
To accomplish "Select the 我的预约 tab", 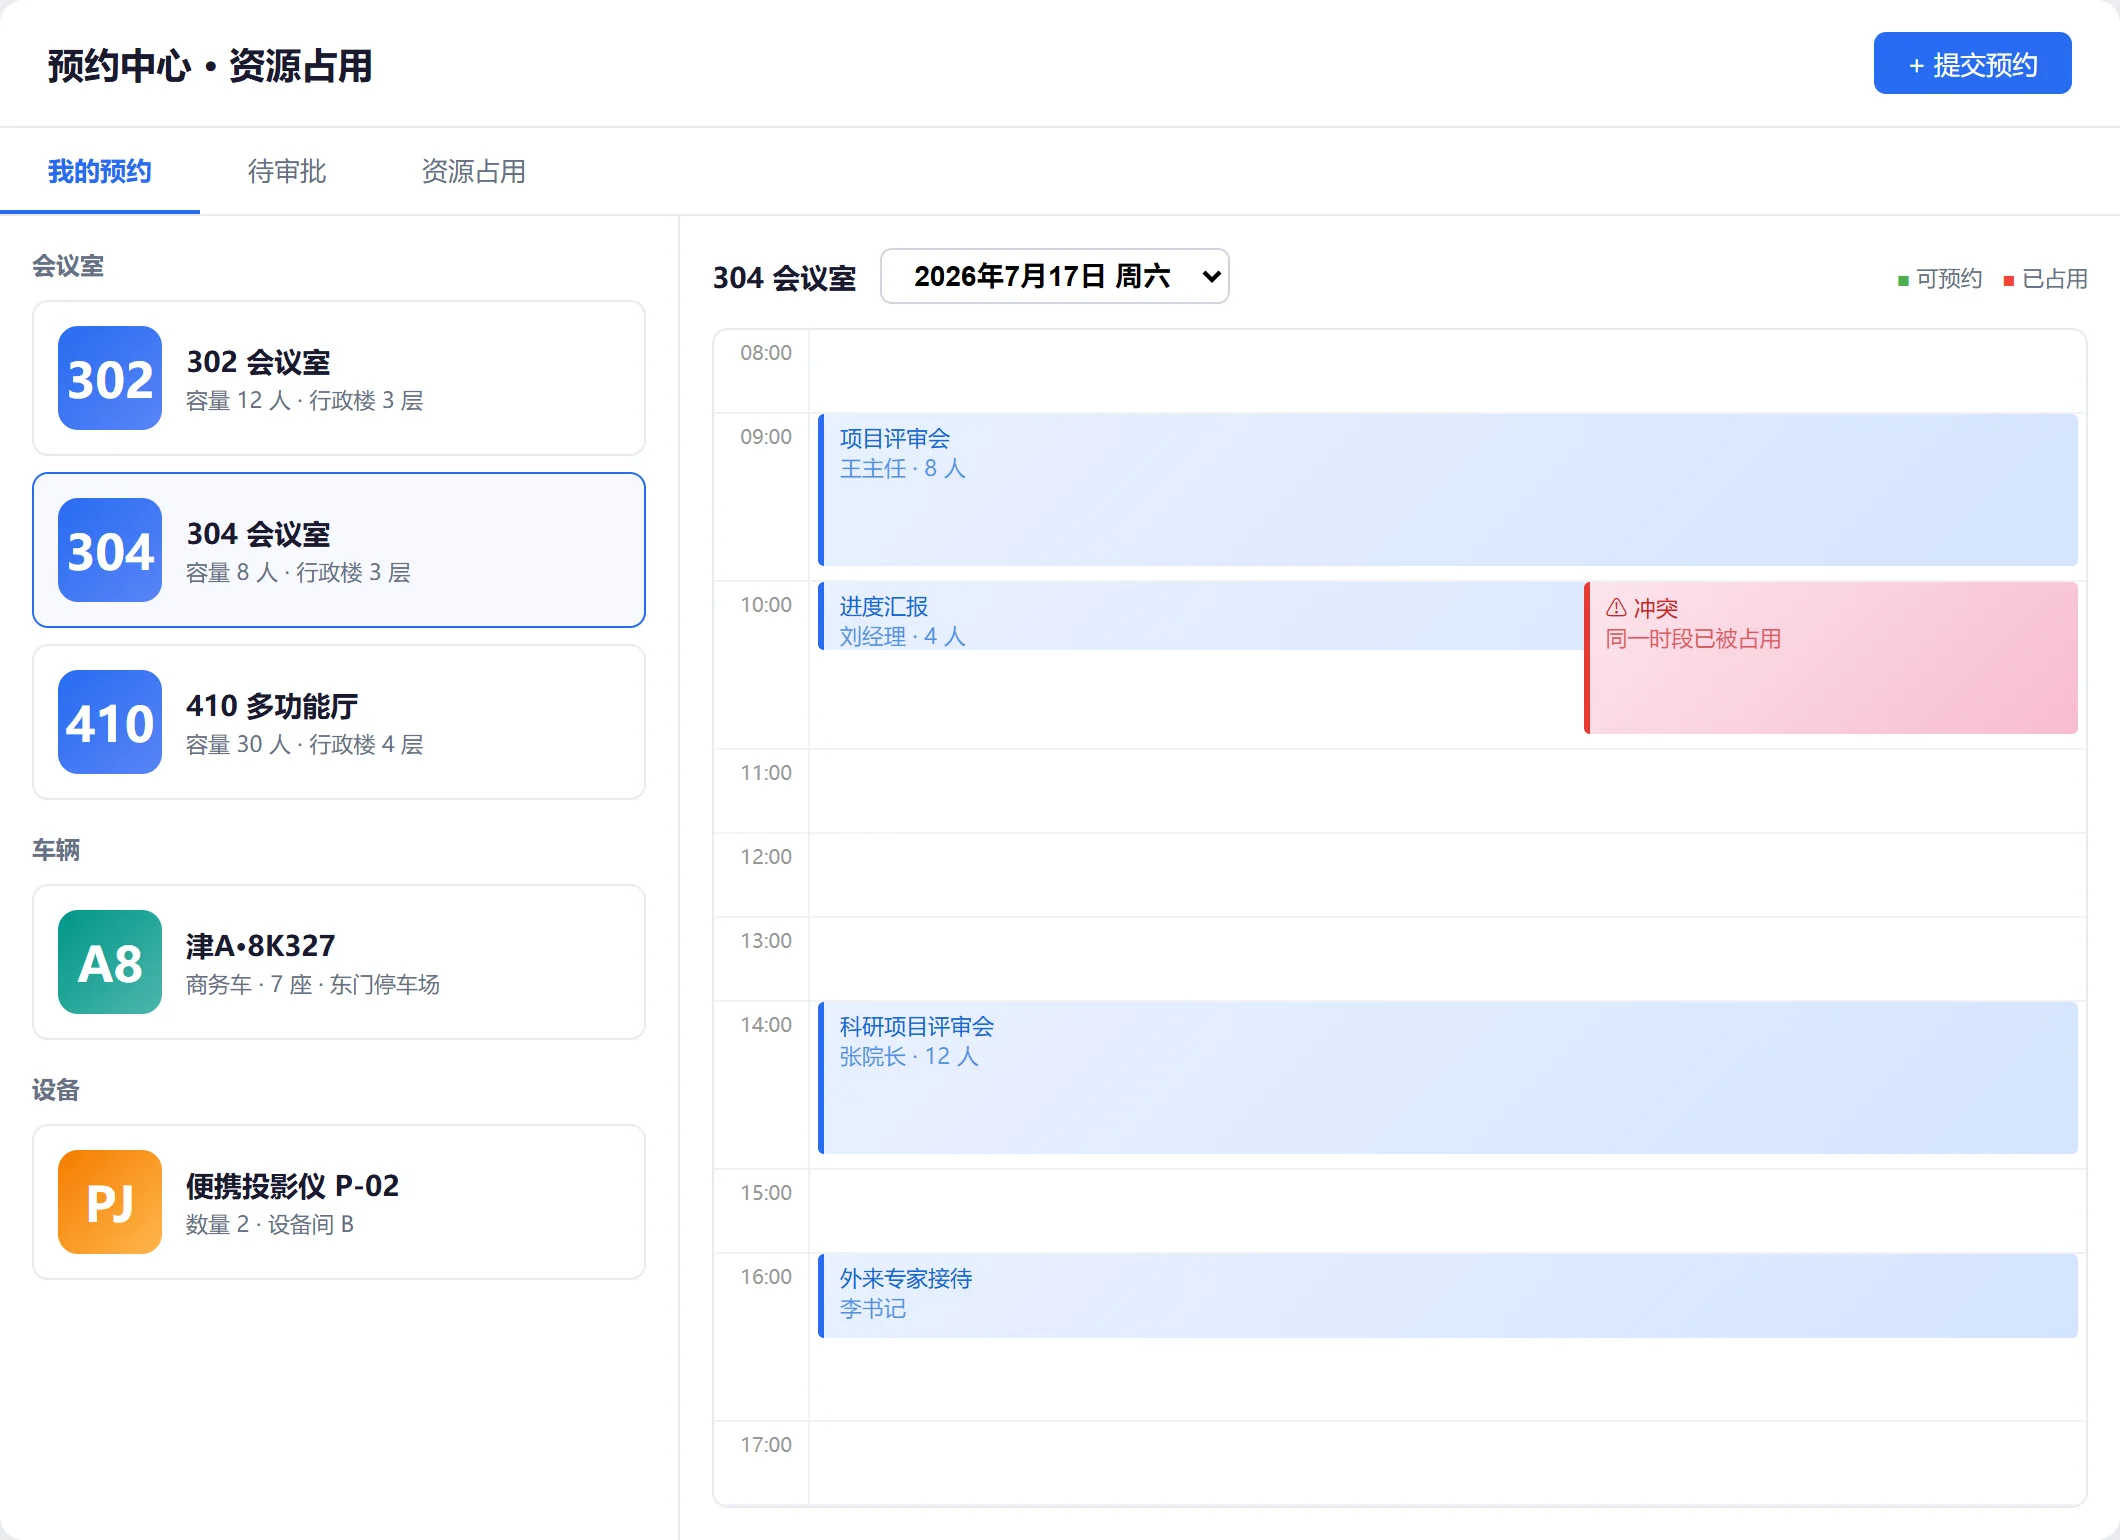I will click(100, 171).
